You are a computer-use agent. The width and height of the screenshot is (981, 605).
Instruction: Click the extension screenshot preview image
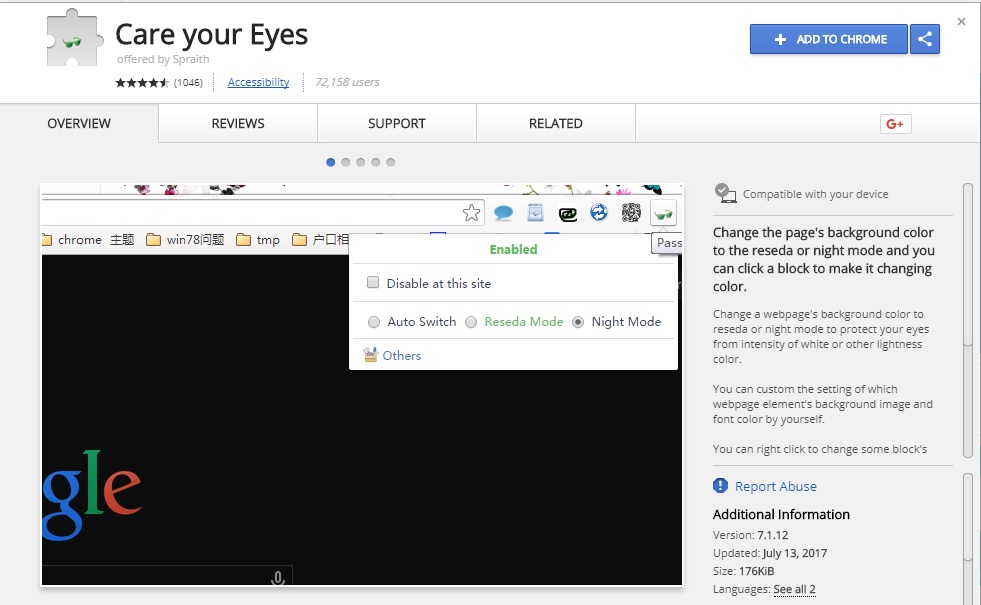362,385
